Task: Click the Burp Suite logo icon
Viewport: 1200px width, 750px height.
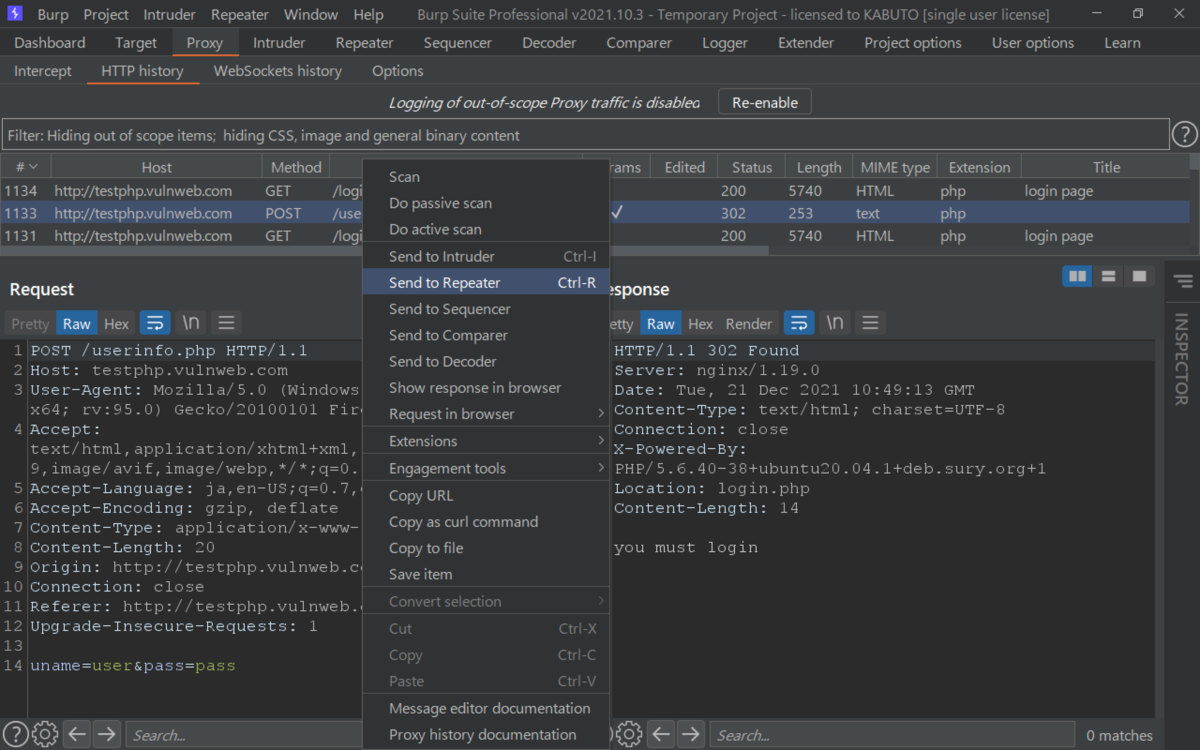Action: [x=15, y=14]
